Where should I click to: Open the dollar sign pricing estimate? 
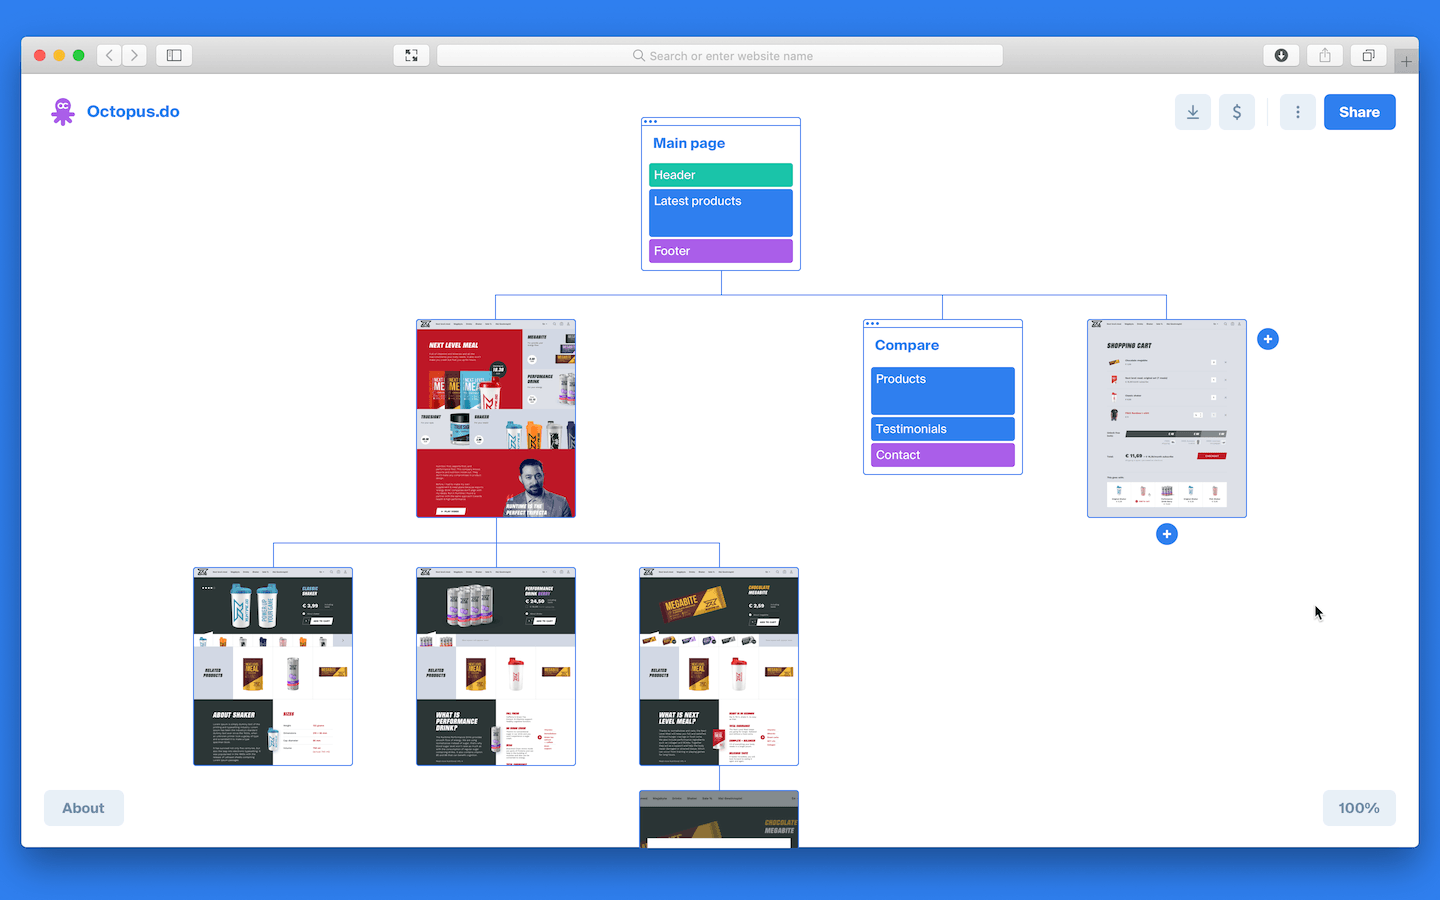(1236, 112)
